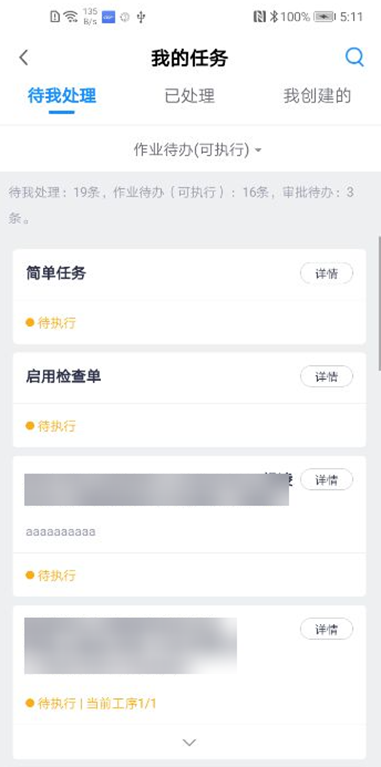Switch to the 已处理 tab
Screen dimensions: 381x767
[190, 96]
